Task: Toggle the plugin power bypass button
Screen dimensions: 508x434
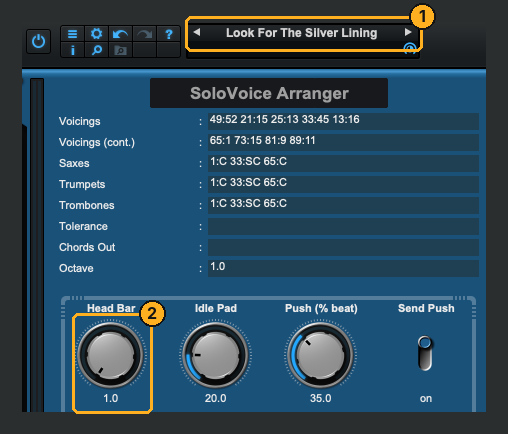Action: (x=38, y=41)
